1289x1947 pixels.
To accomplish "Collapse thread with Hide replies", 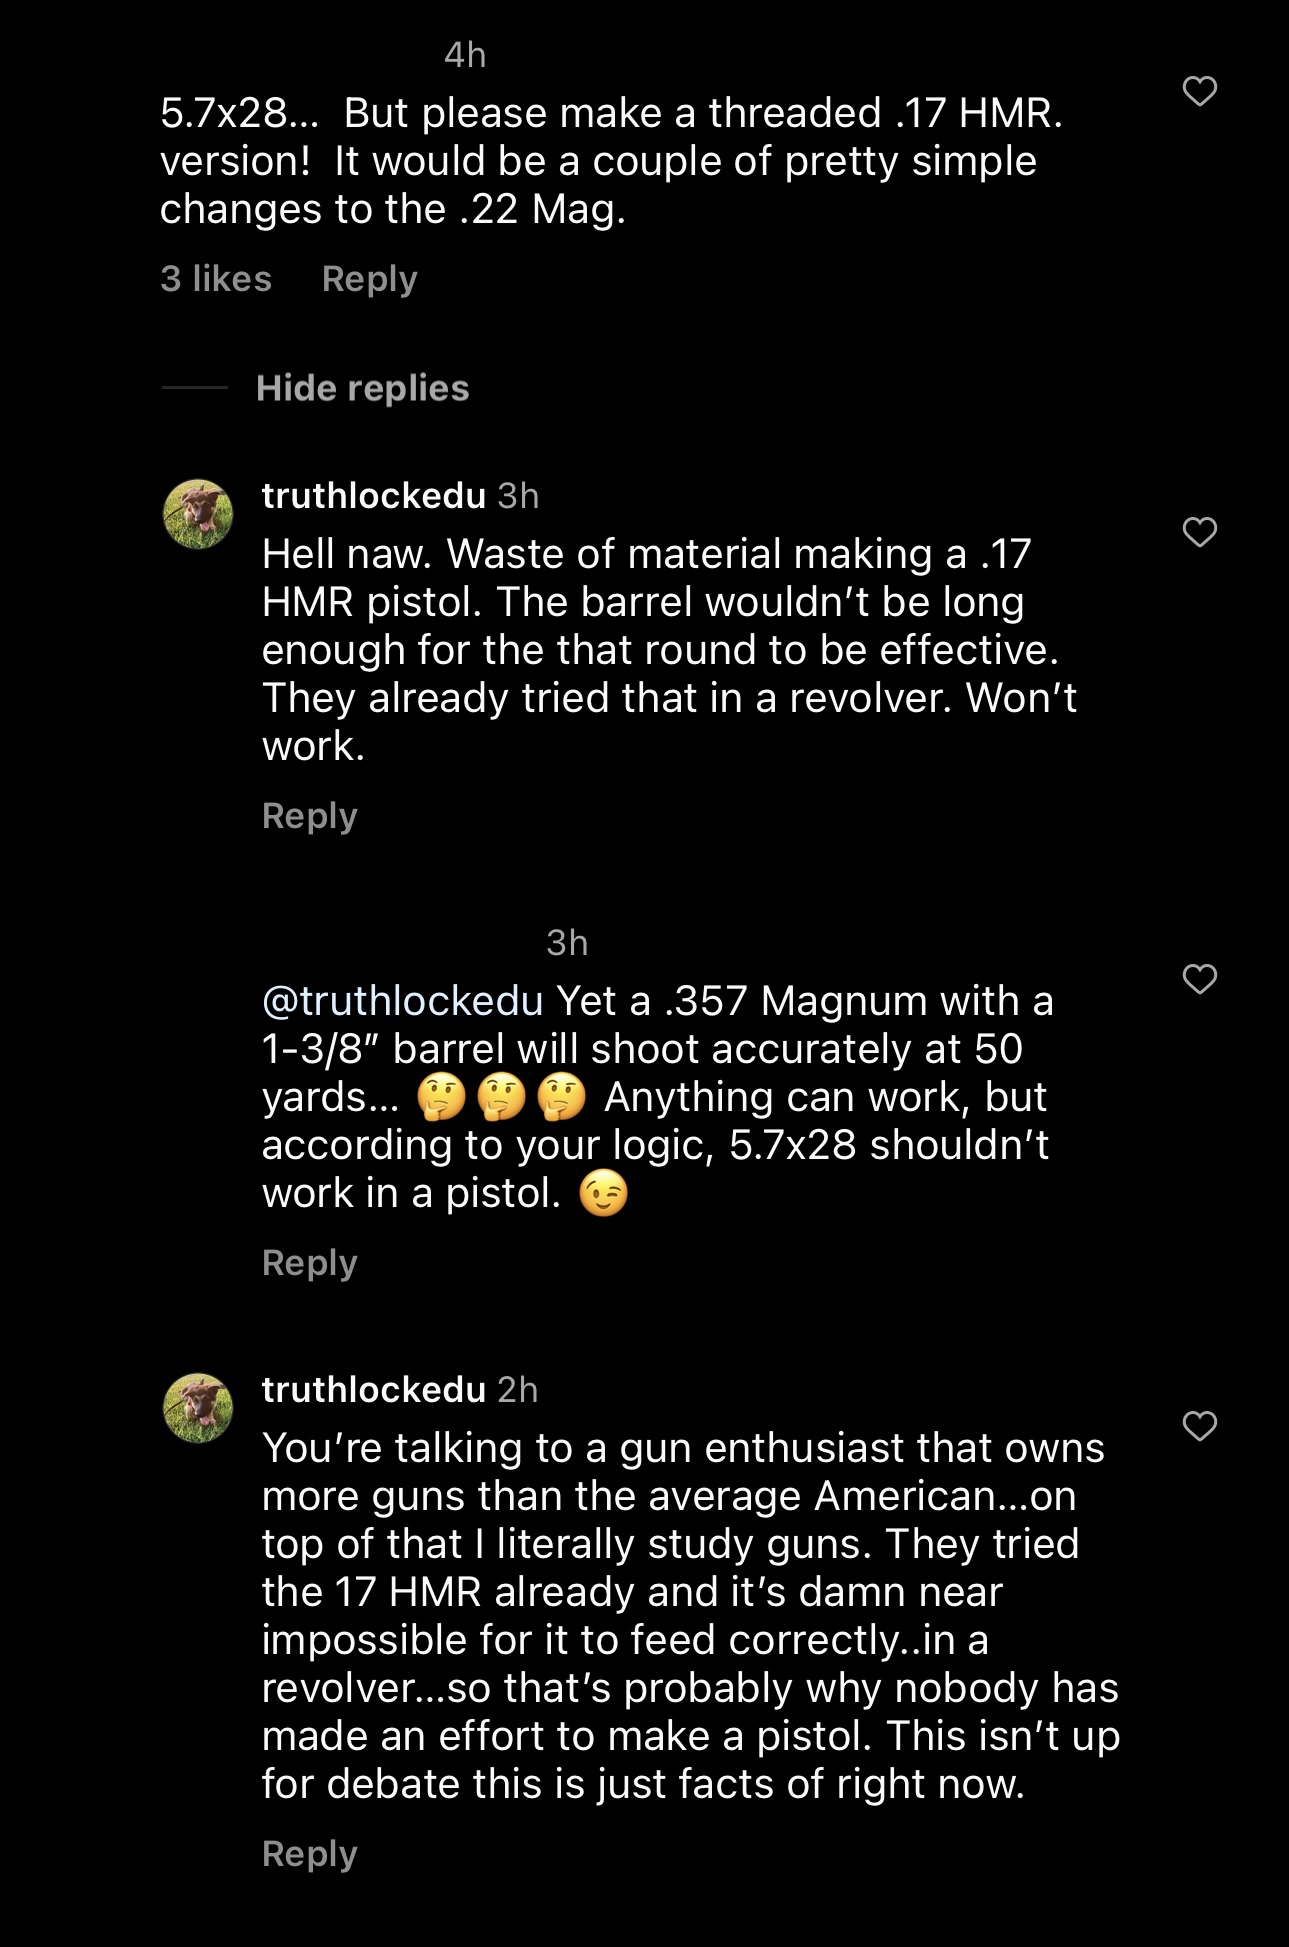I will pyautogui.click(x=362, y=388).
